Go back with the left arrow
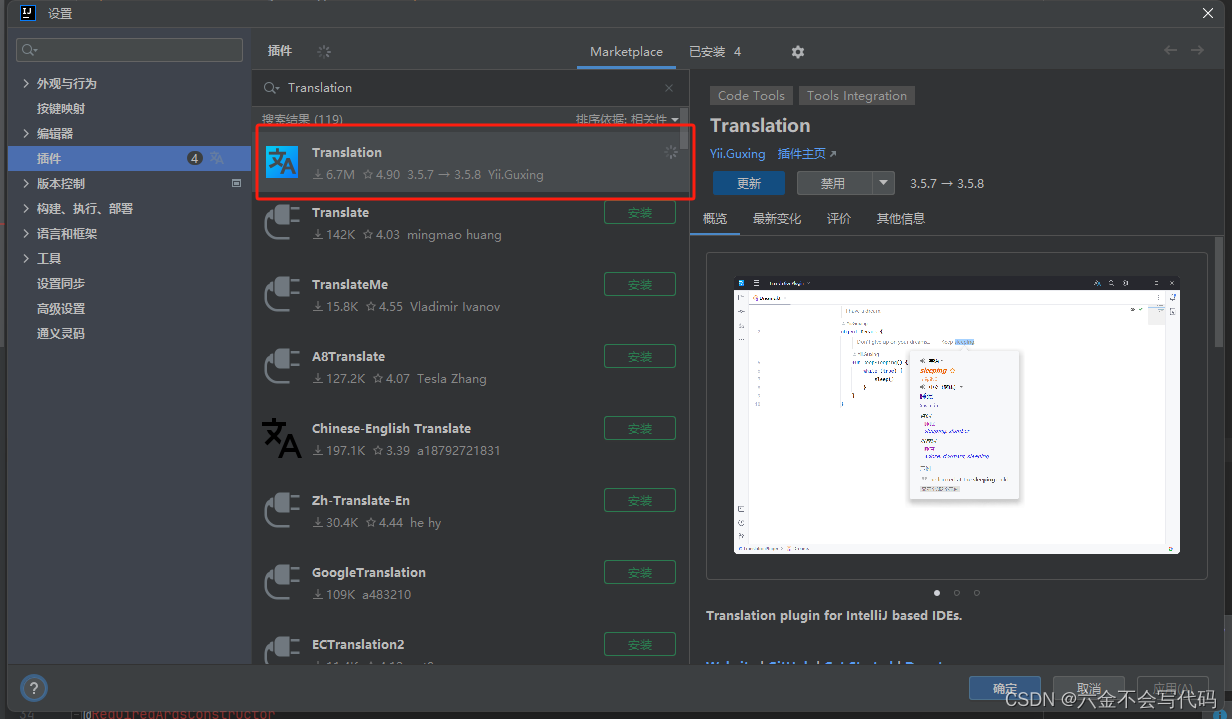Screen dimensions: 1232x719 (1170, 50)
